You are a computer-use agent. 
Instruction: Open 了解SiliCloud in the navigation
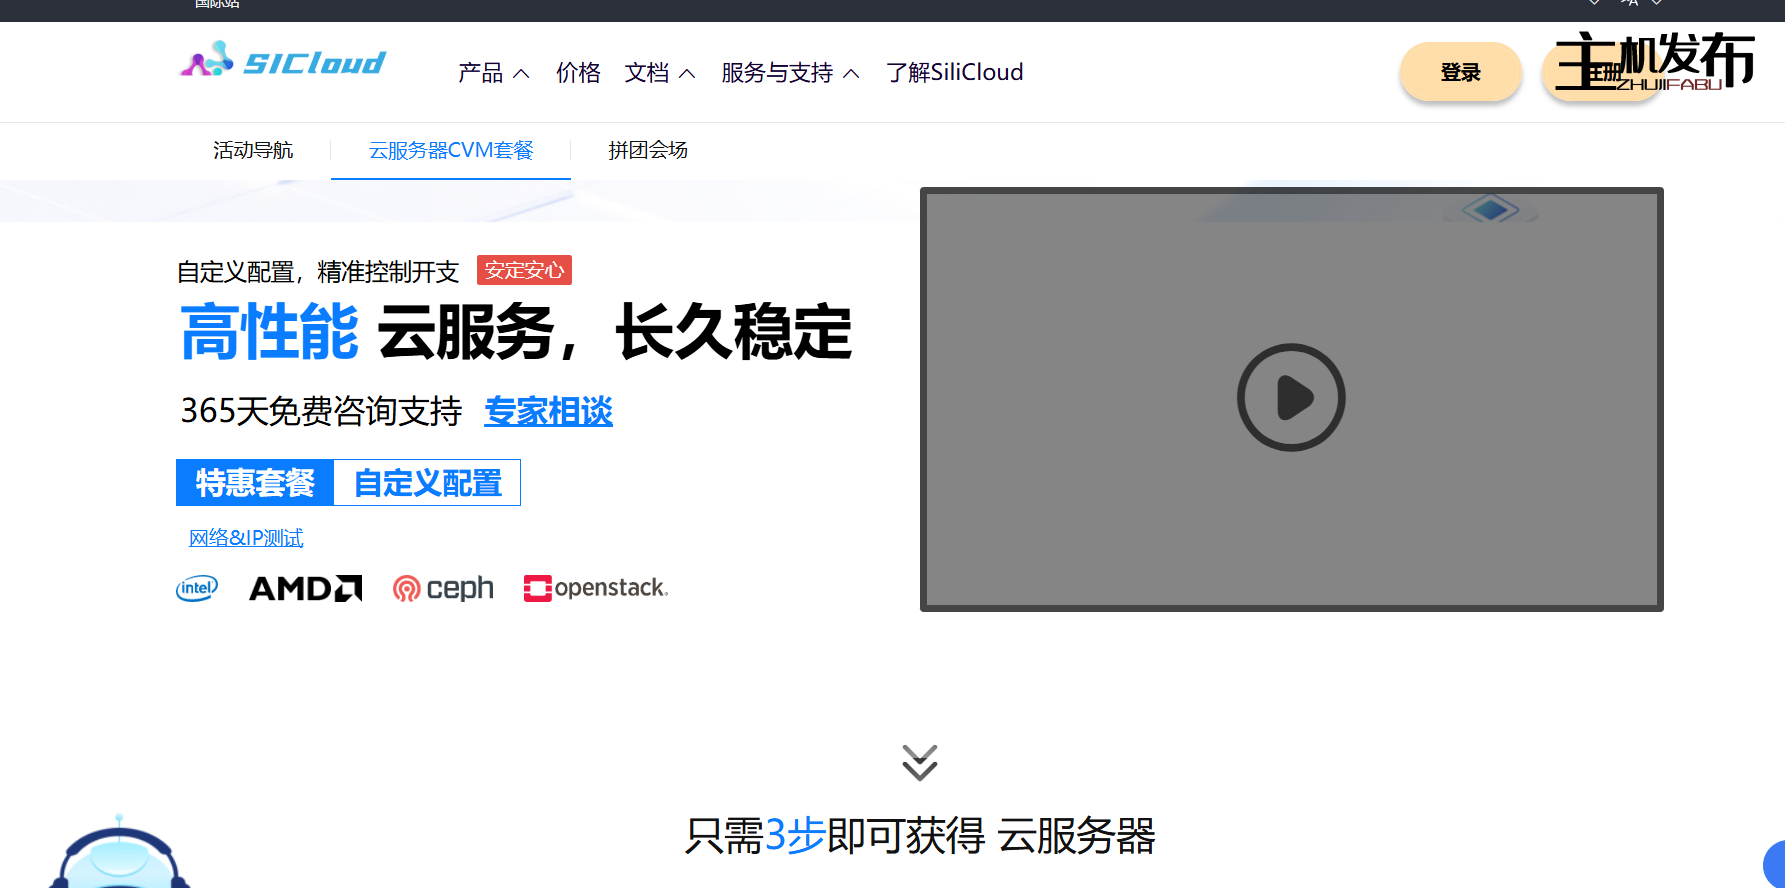tap(954, 73)
